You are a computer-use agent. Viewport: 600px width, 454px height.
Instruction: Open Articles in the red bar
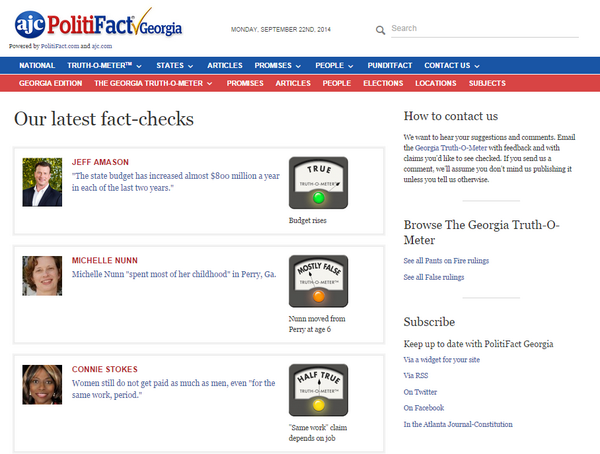click(x=293, y=83)
